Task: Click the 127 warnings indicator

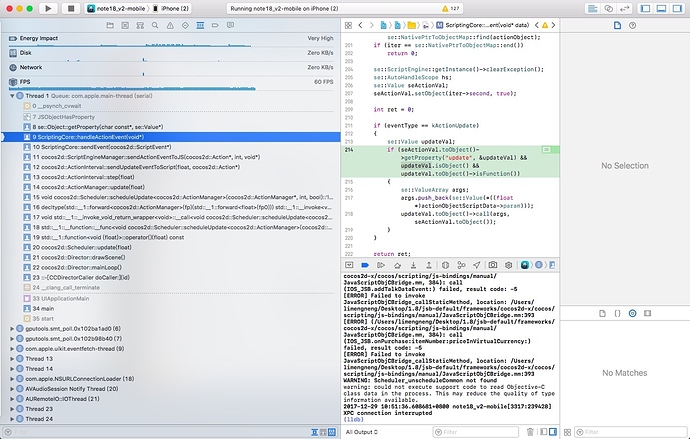Action: tap(451, 8)
